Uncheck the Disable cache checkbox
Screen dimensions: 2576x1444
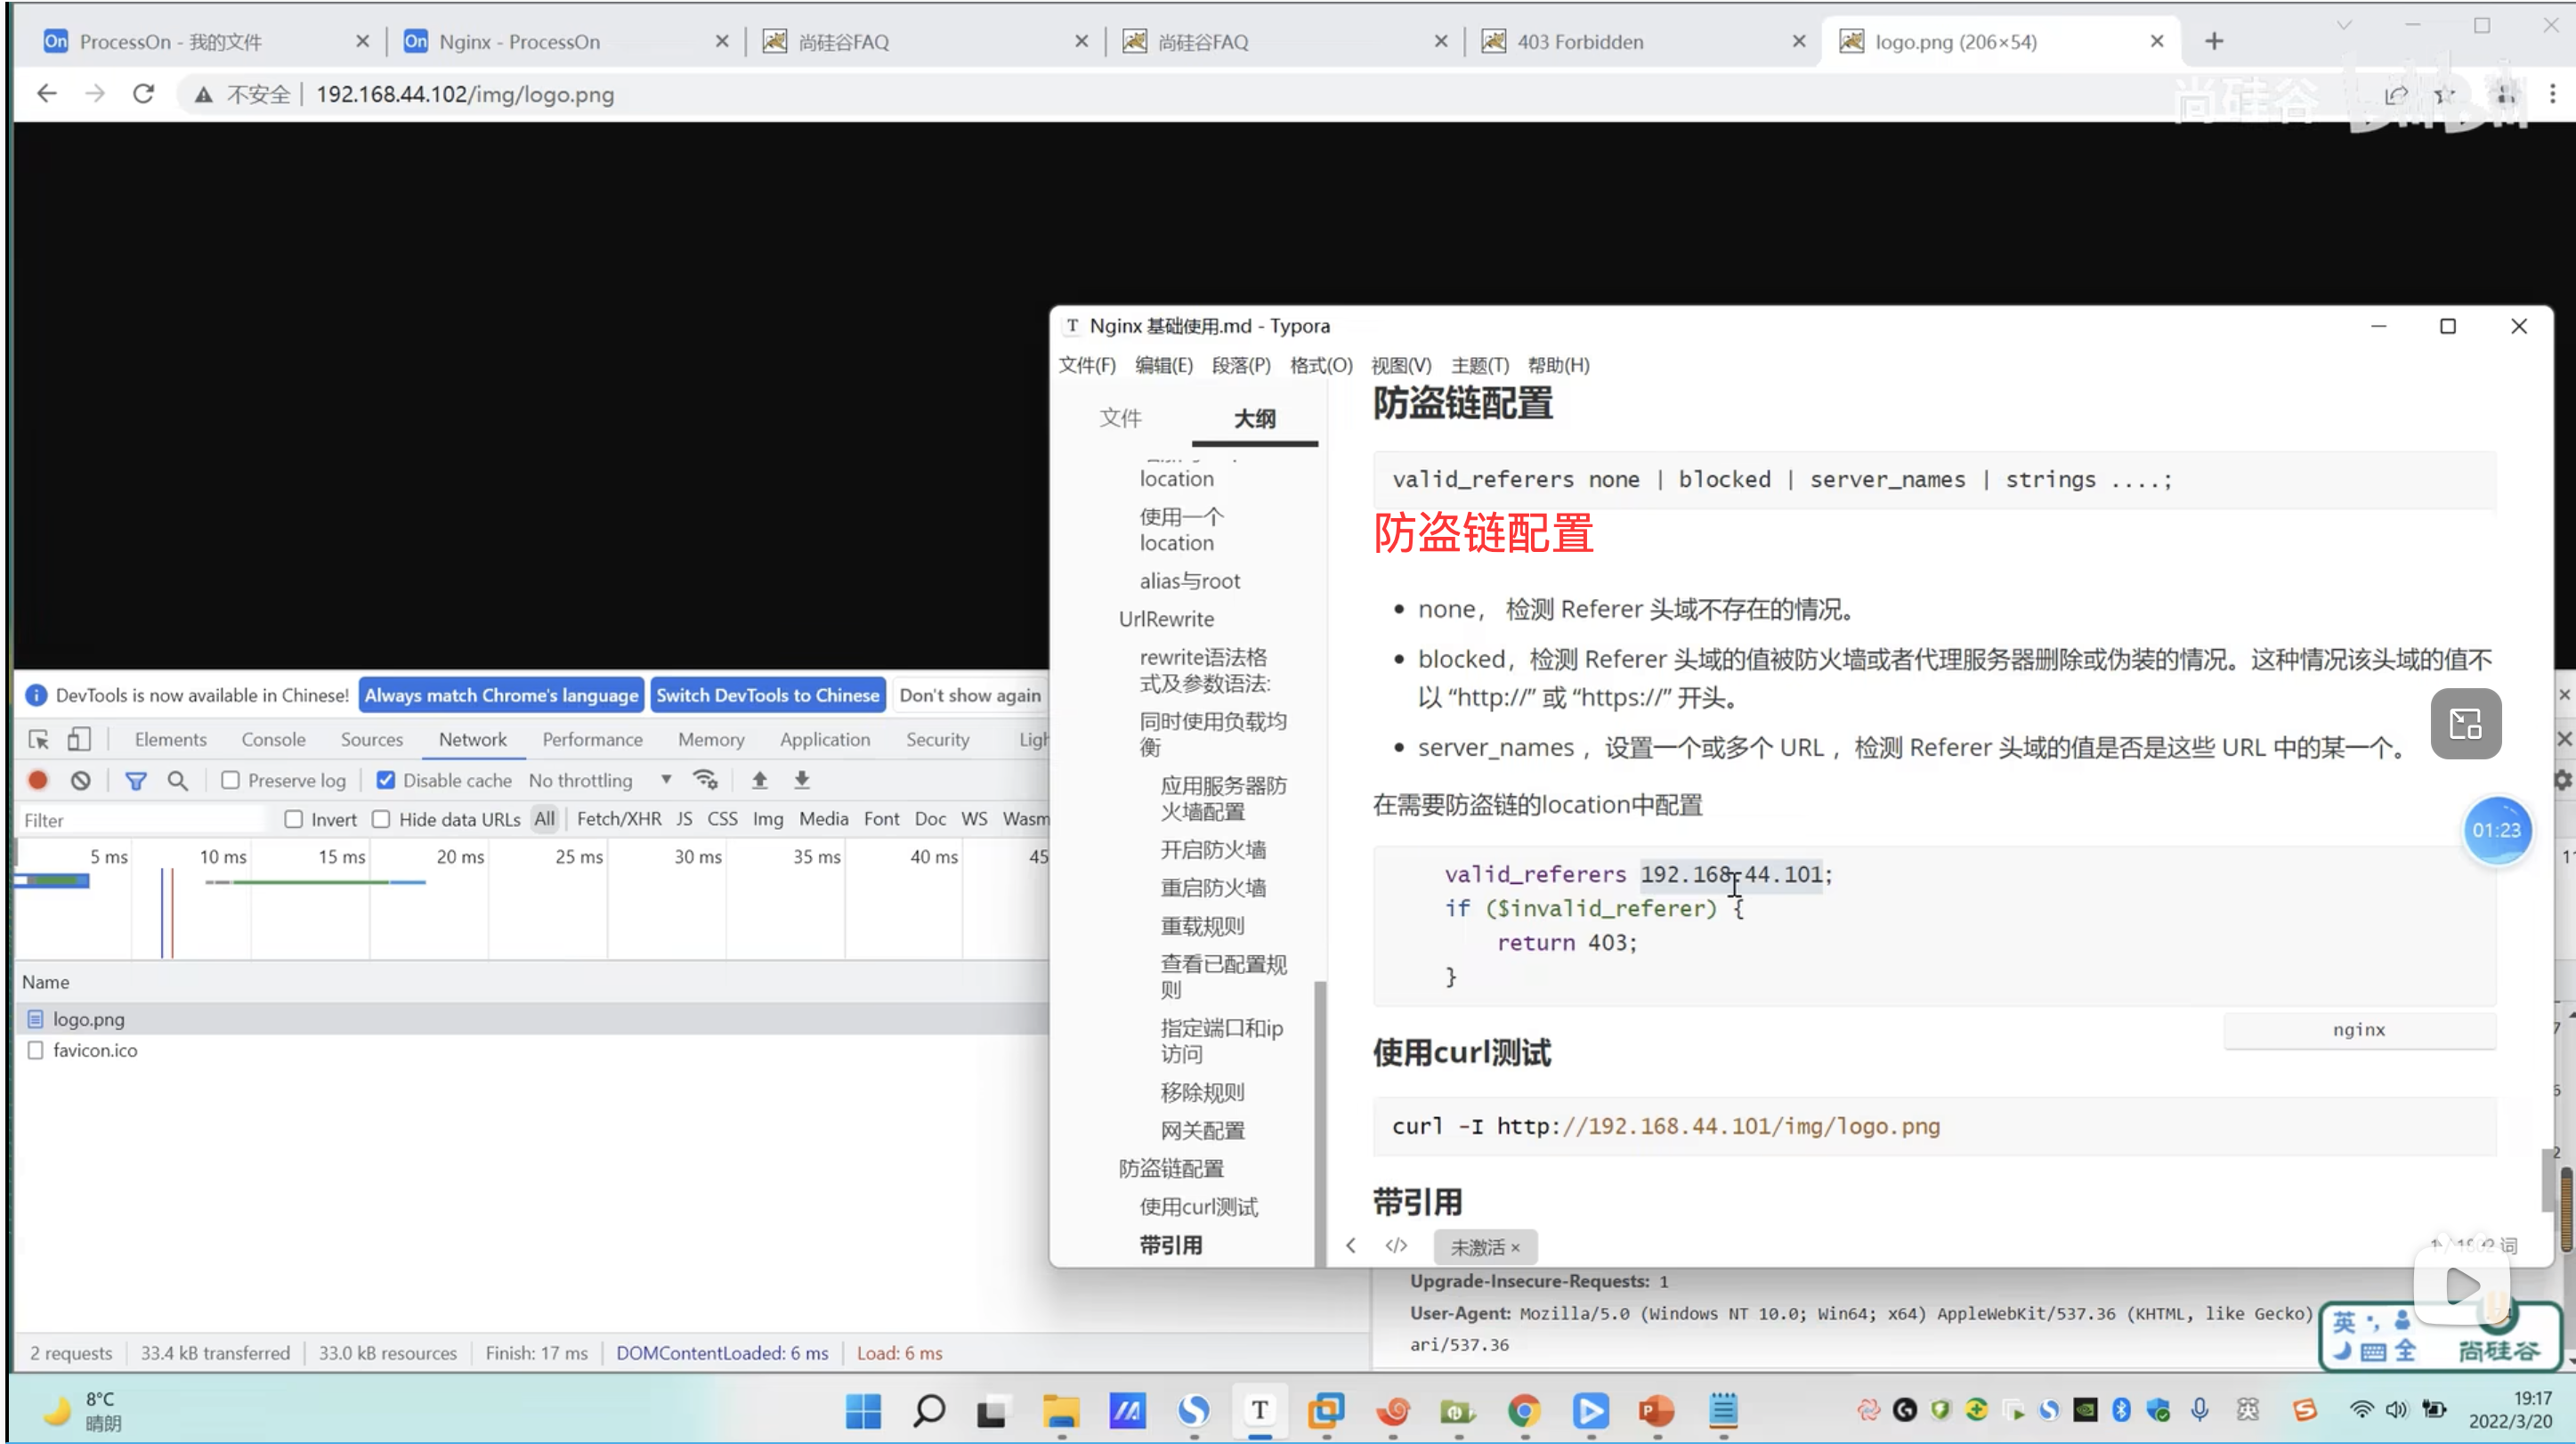[385, 780]
